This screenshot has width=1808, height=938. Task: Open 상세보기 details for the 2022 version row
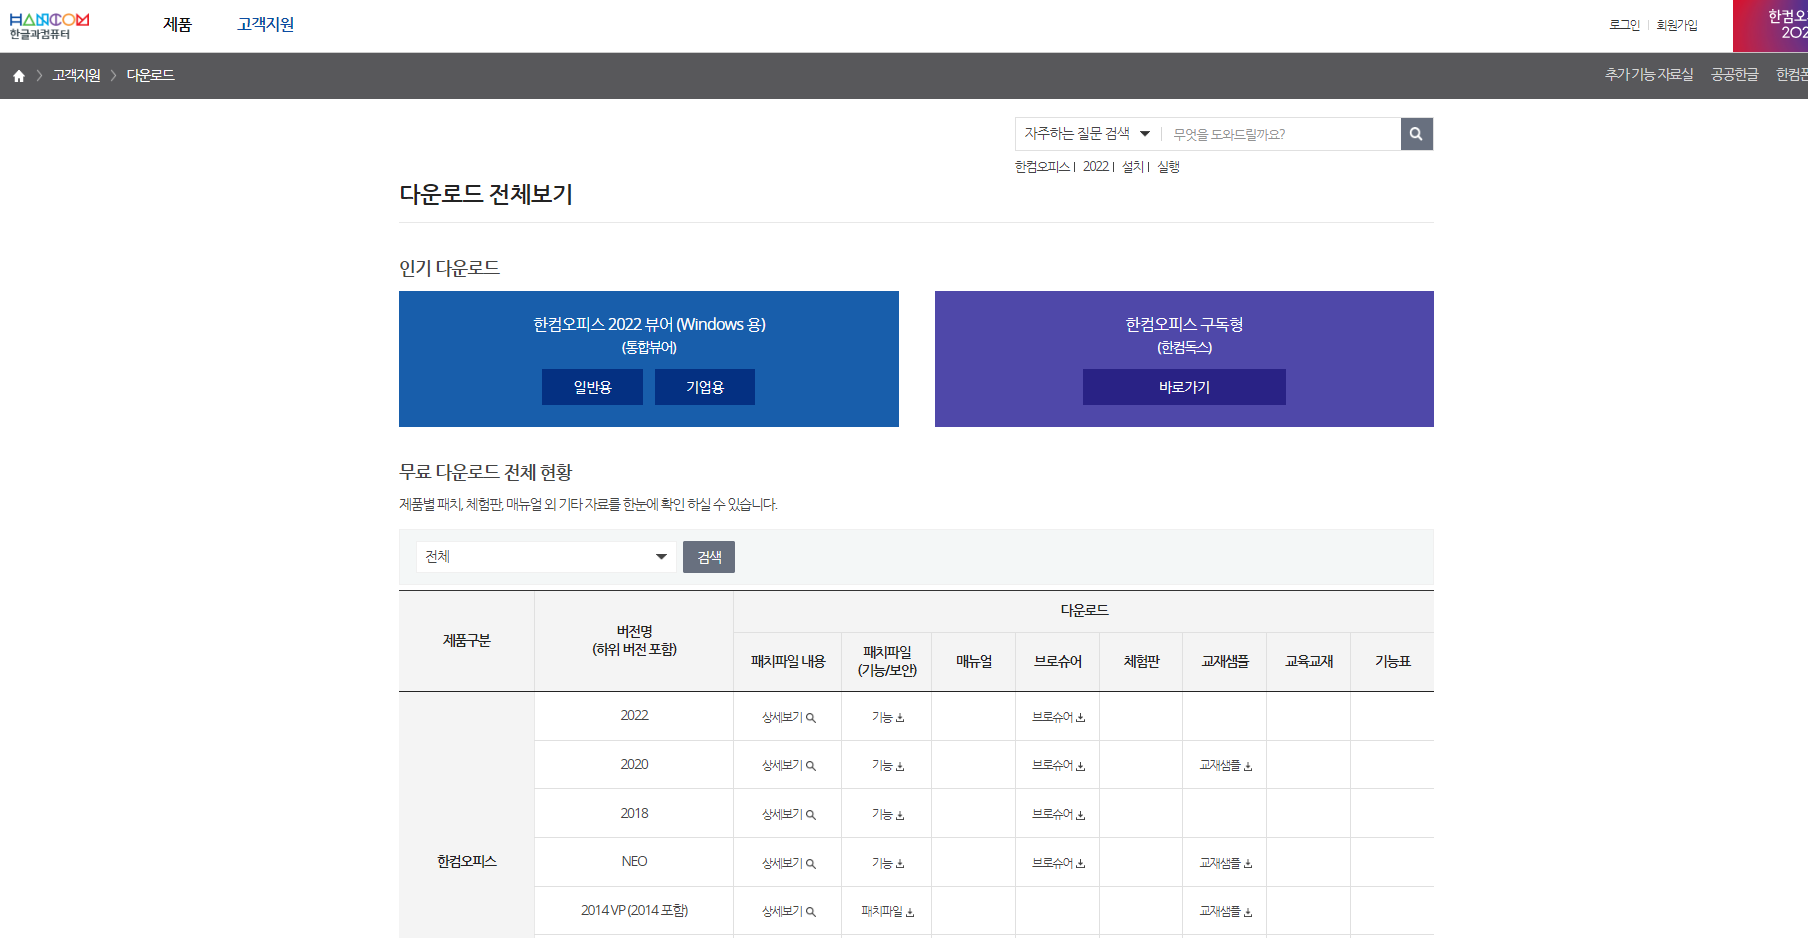tap(787, 716)
